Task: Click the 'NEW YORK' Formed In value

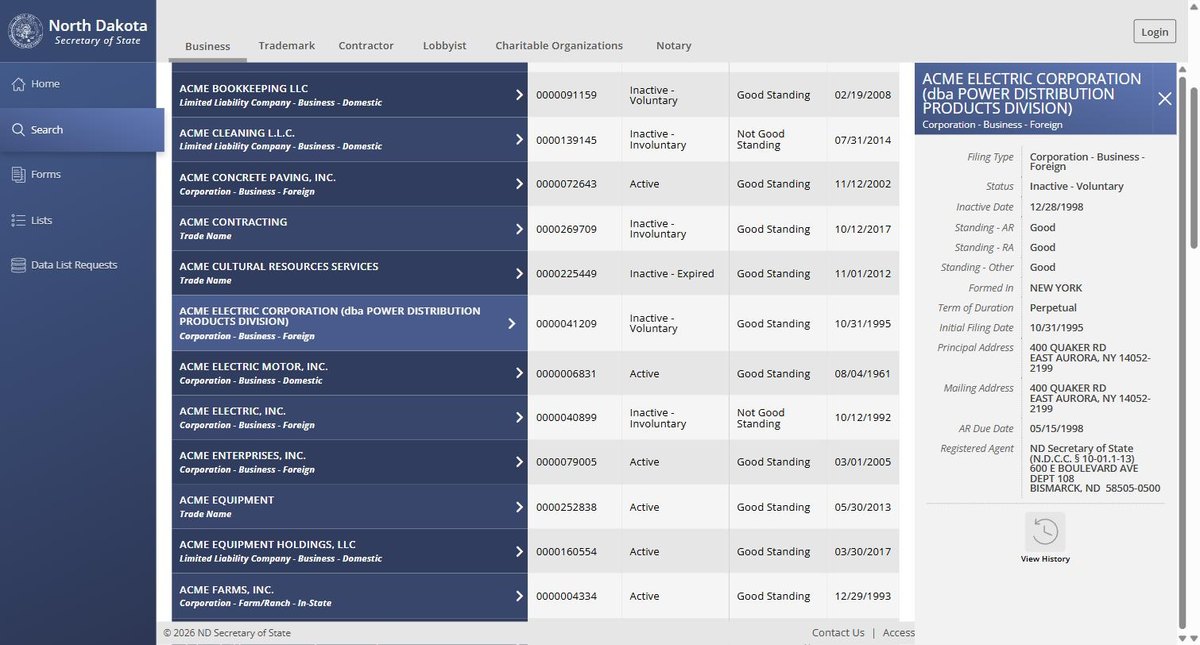Action: point(1055,288)
